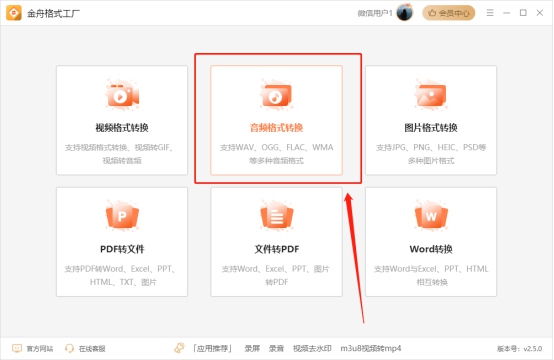Minimize the 金舟格式工厂 window
This screenshot has width=554, height=360.
point(506,13)
